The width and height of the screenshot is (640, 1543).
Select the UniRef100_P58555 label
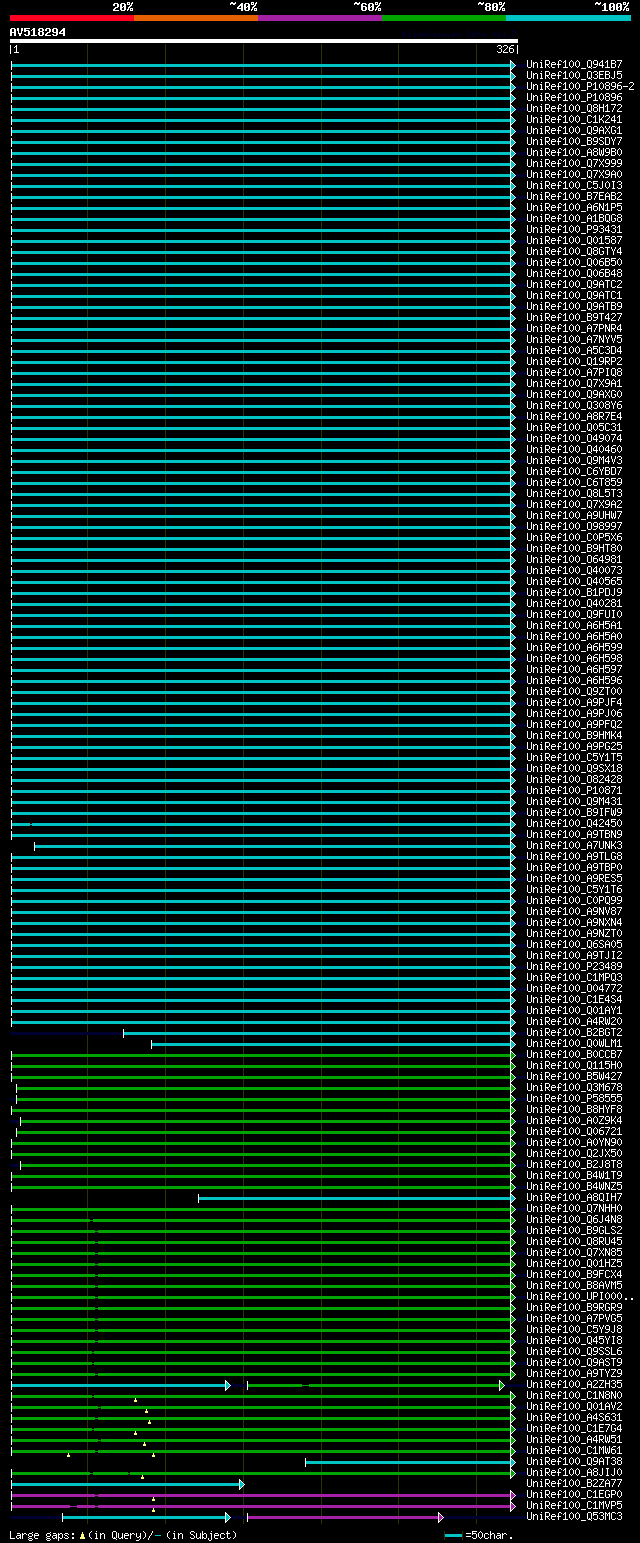(574, 1098)
